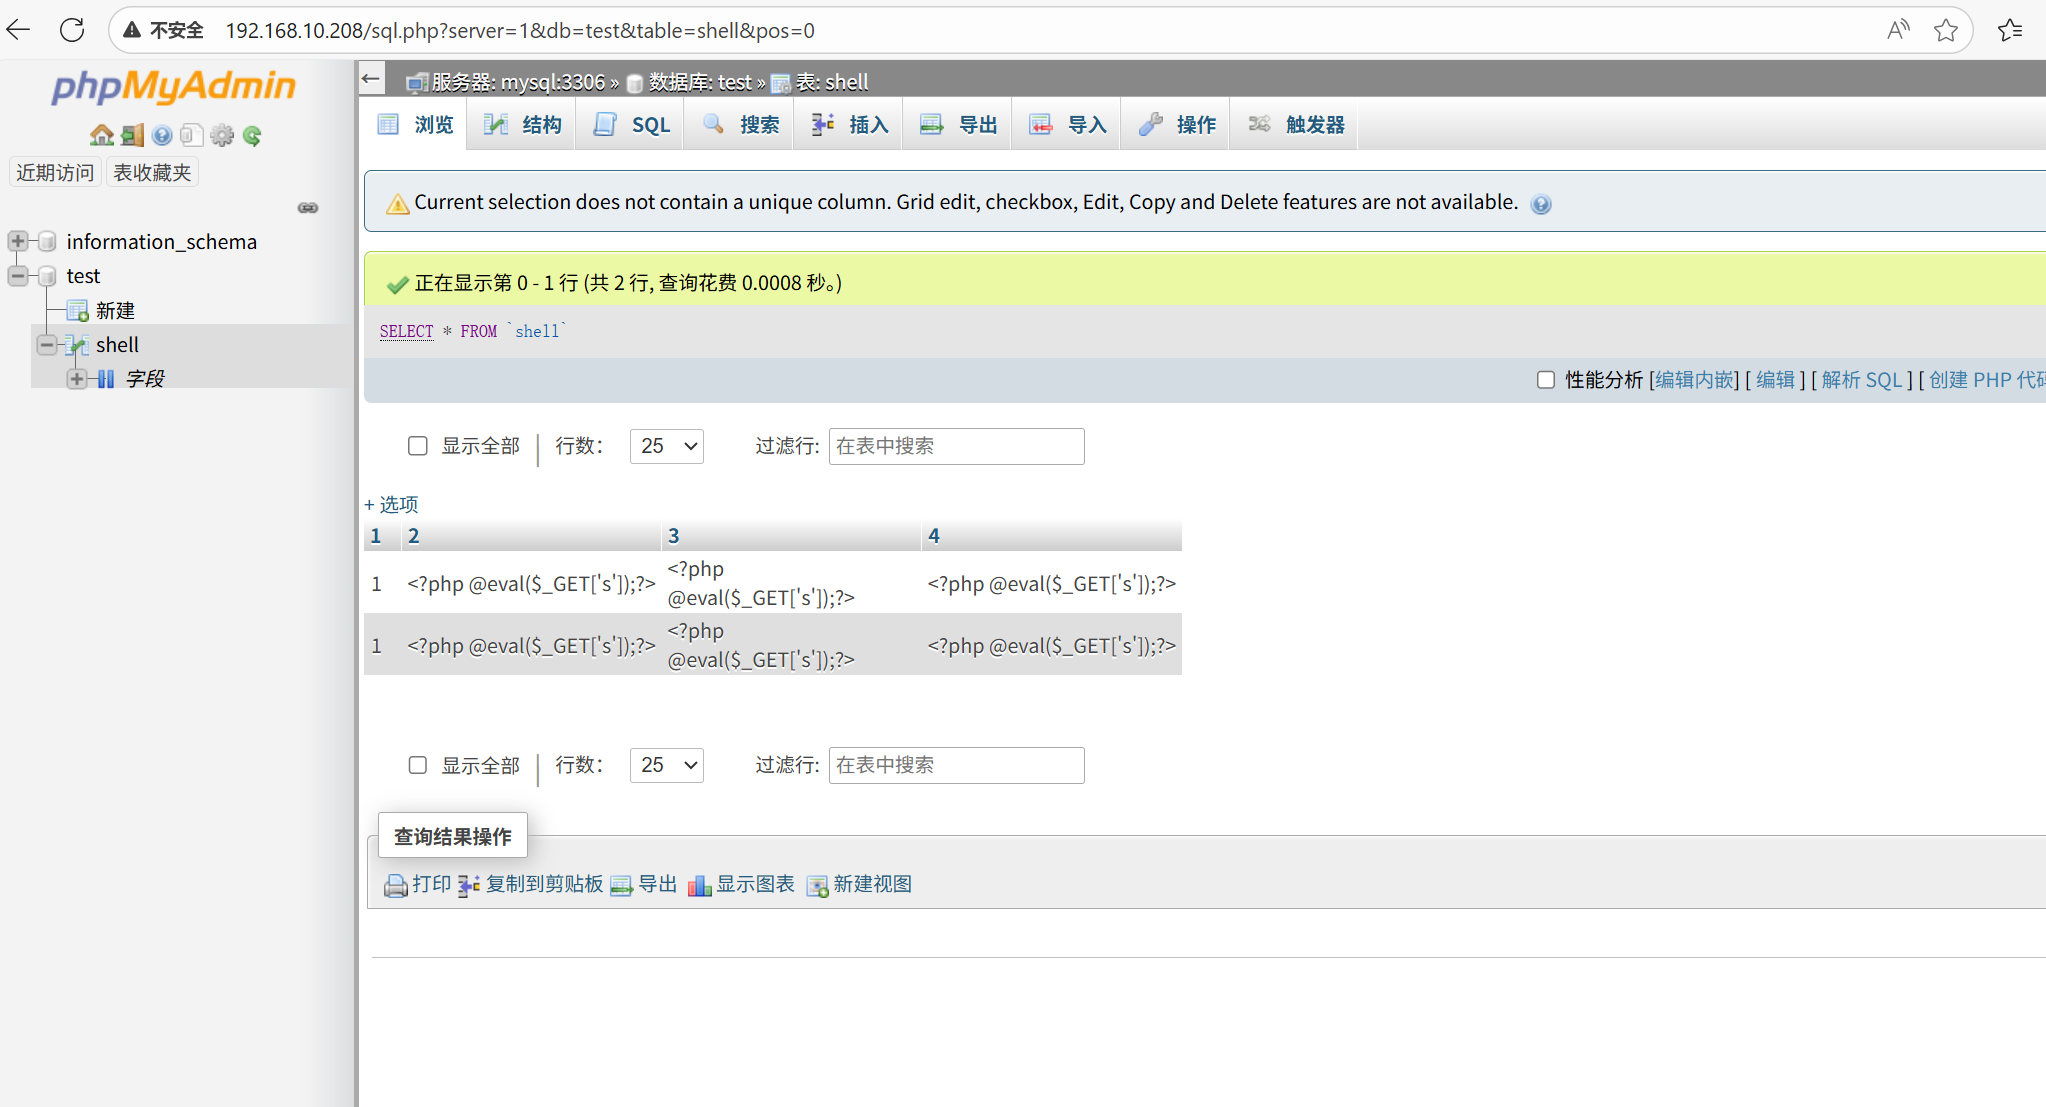Bookmark this page with the star icon

click(x=1945, y=30)
